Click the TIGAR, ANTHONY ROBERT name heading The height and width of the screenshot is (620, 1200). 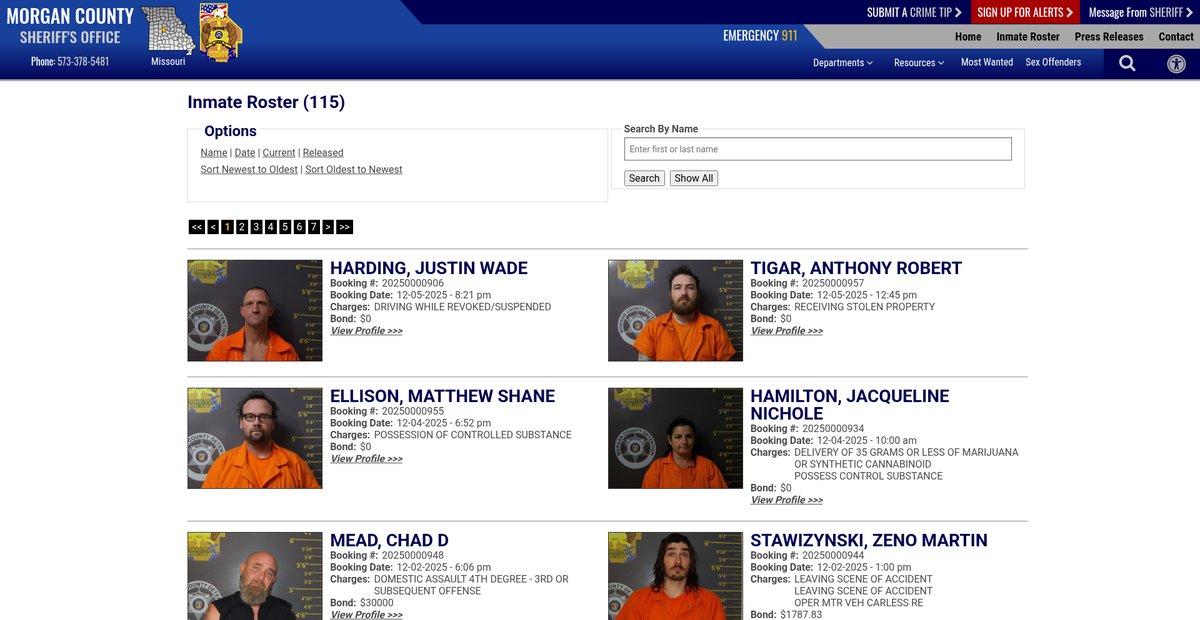(x=856, y=268)
